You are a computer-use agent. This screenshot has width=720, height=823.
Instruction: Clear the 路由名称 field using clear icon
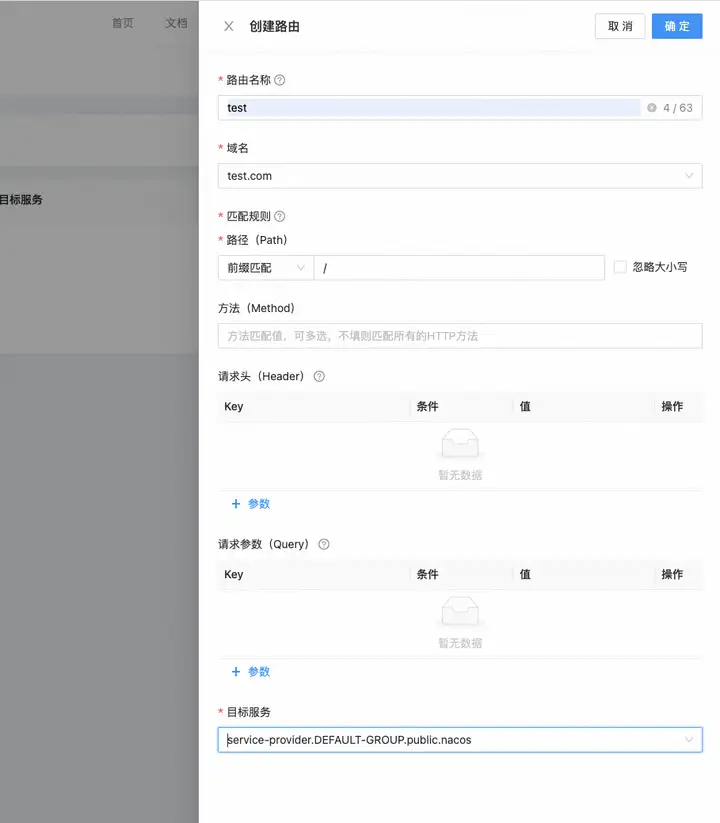pos(652,108)
